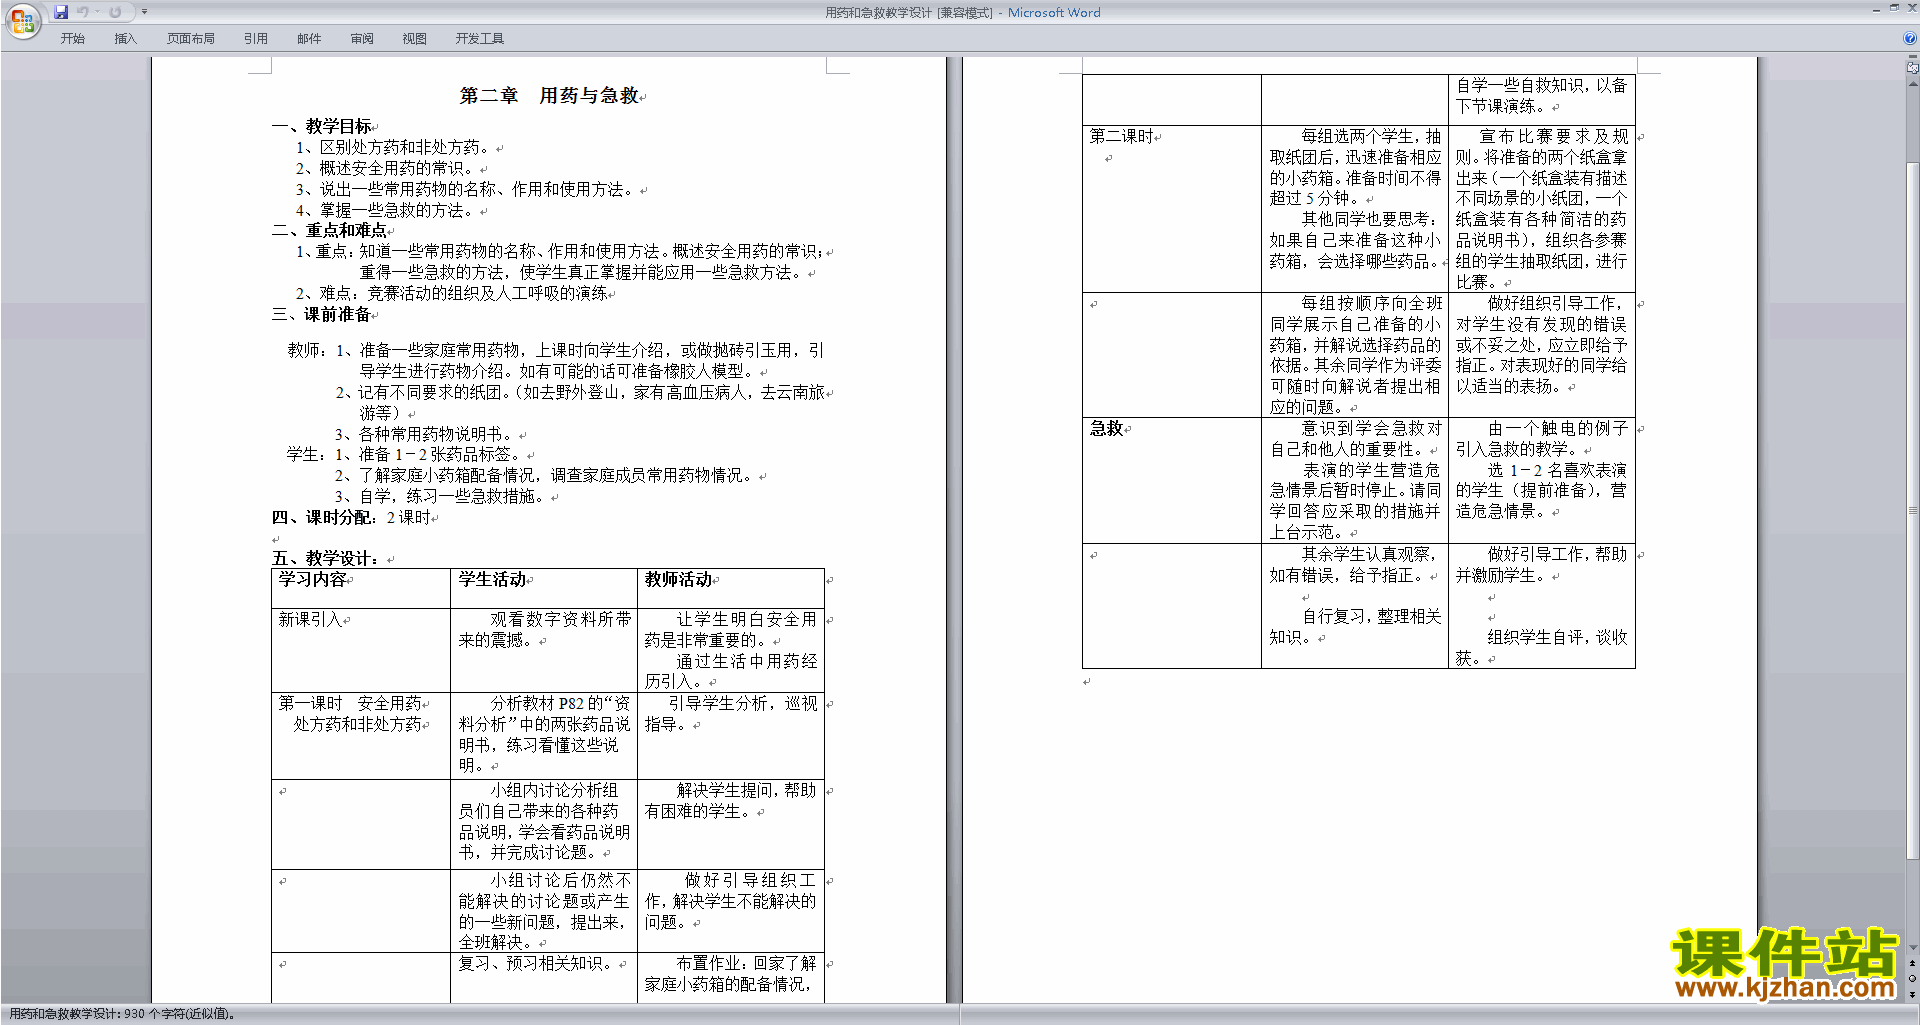The image size is (1920, 1025).
Task: Click the blue Help question mark icon
Action: pos(1910,39)
